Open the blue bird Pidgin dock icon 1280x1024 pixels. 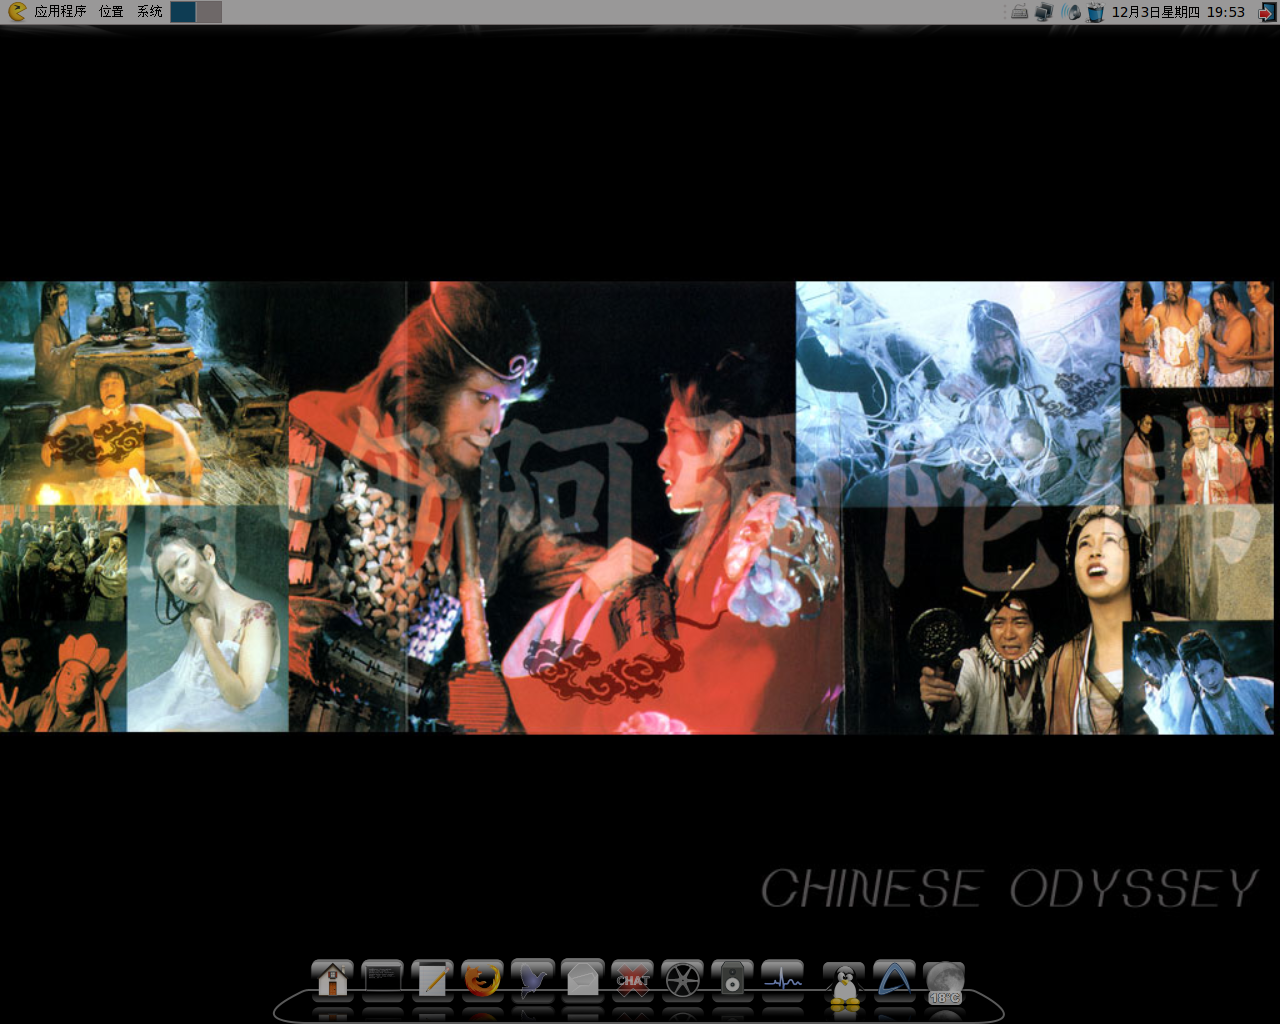(x=532, y=980)
